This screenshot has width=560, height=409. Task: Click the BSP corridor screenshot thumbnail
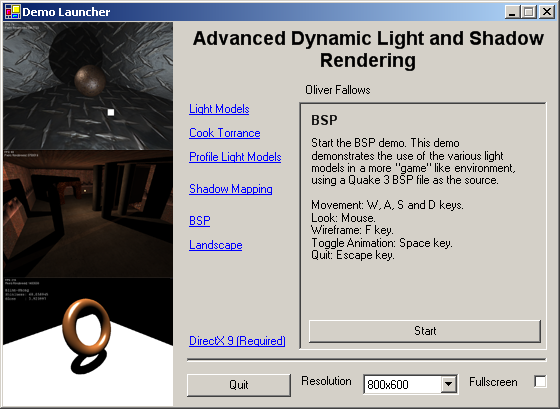click(88, 214)
